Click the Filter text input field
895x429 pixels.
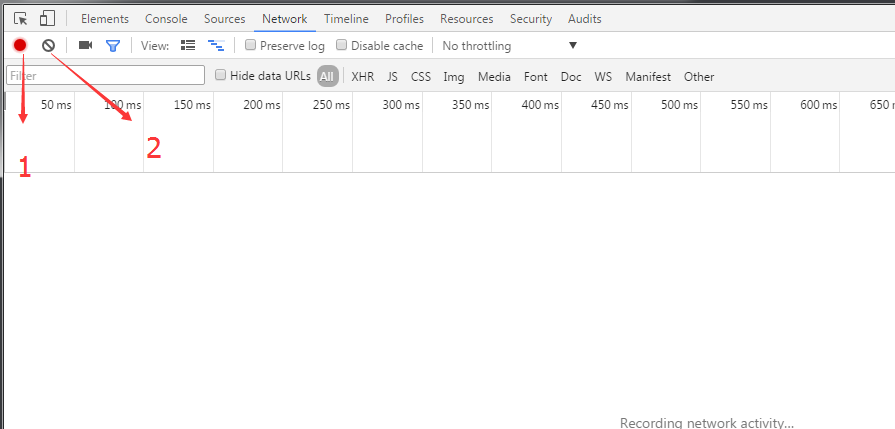[x=105, y=76]
